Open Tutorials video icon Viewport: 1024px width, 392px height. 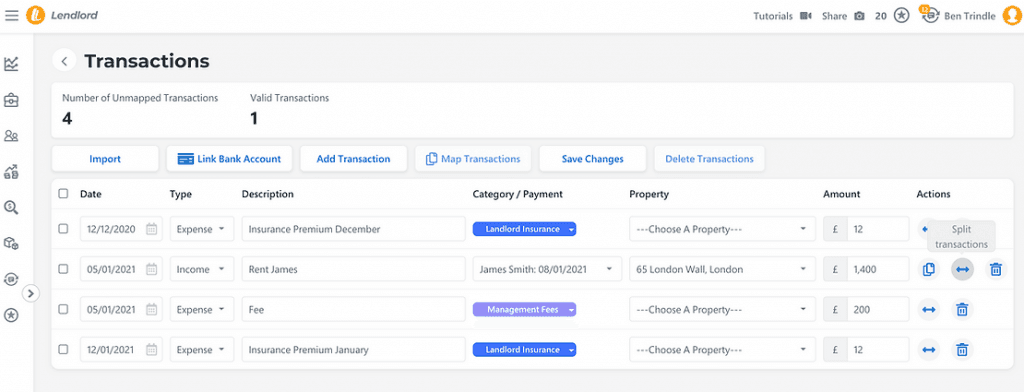click(x=805, y=16)
